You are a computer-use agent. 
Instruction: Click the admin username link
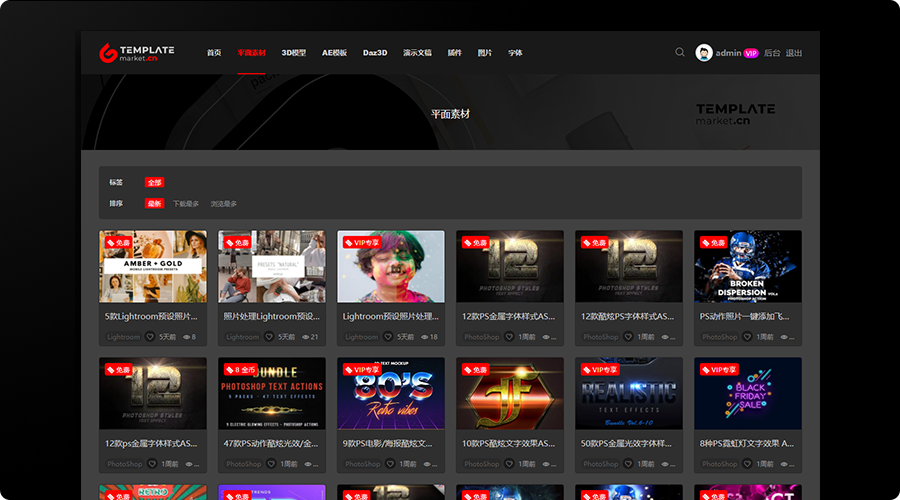pyautogui.click(x=728, y=53)
